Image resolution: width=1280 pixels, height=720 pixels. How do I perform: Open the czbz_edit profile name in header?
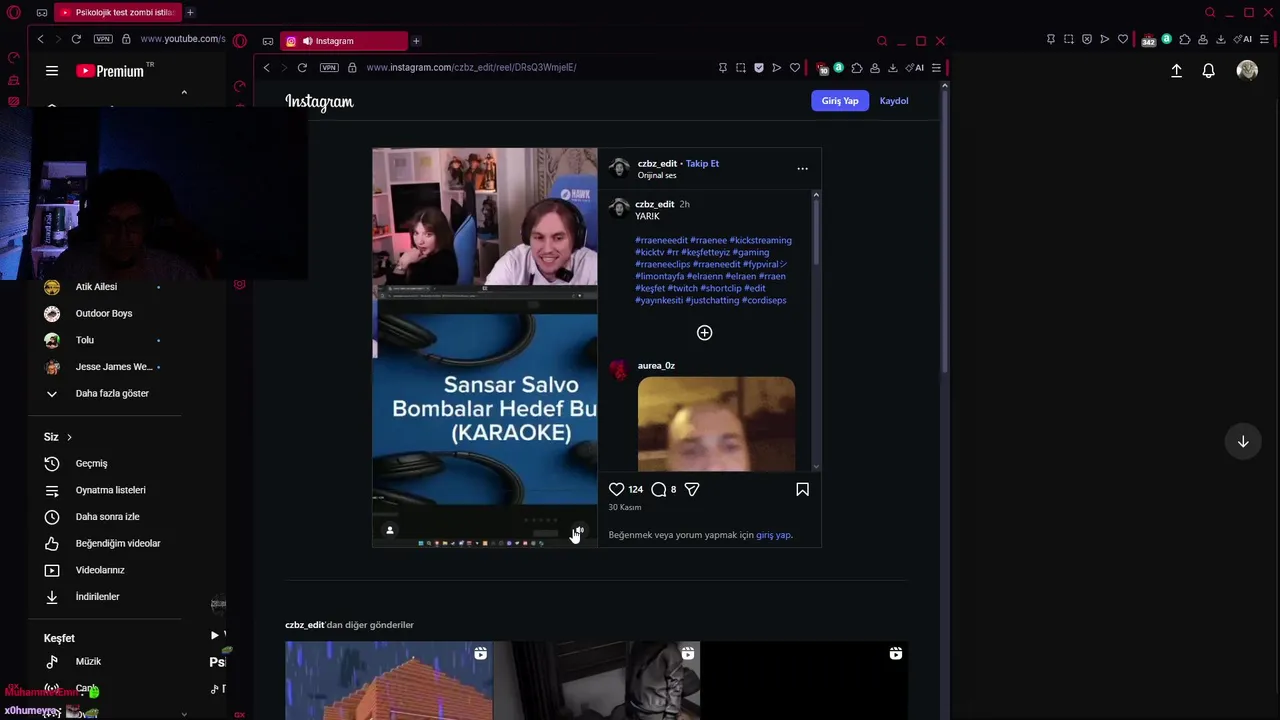coord(657,163)
